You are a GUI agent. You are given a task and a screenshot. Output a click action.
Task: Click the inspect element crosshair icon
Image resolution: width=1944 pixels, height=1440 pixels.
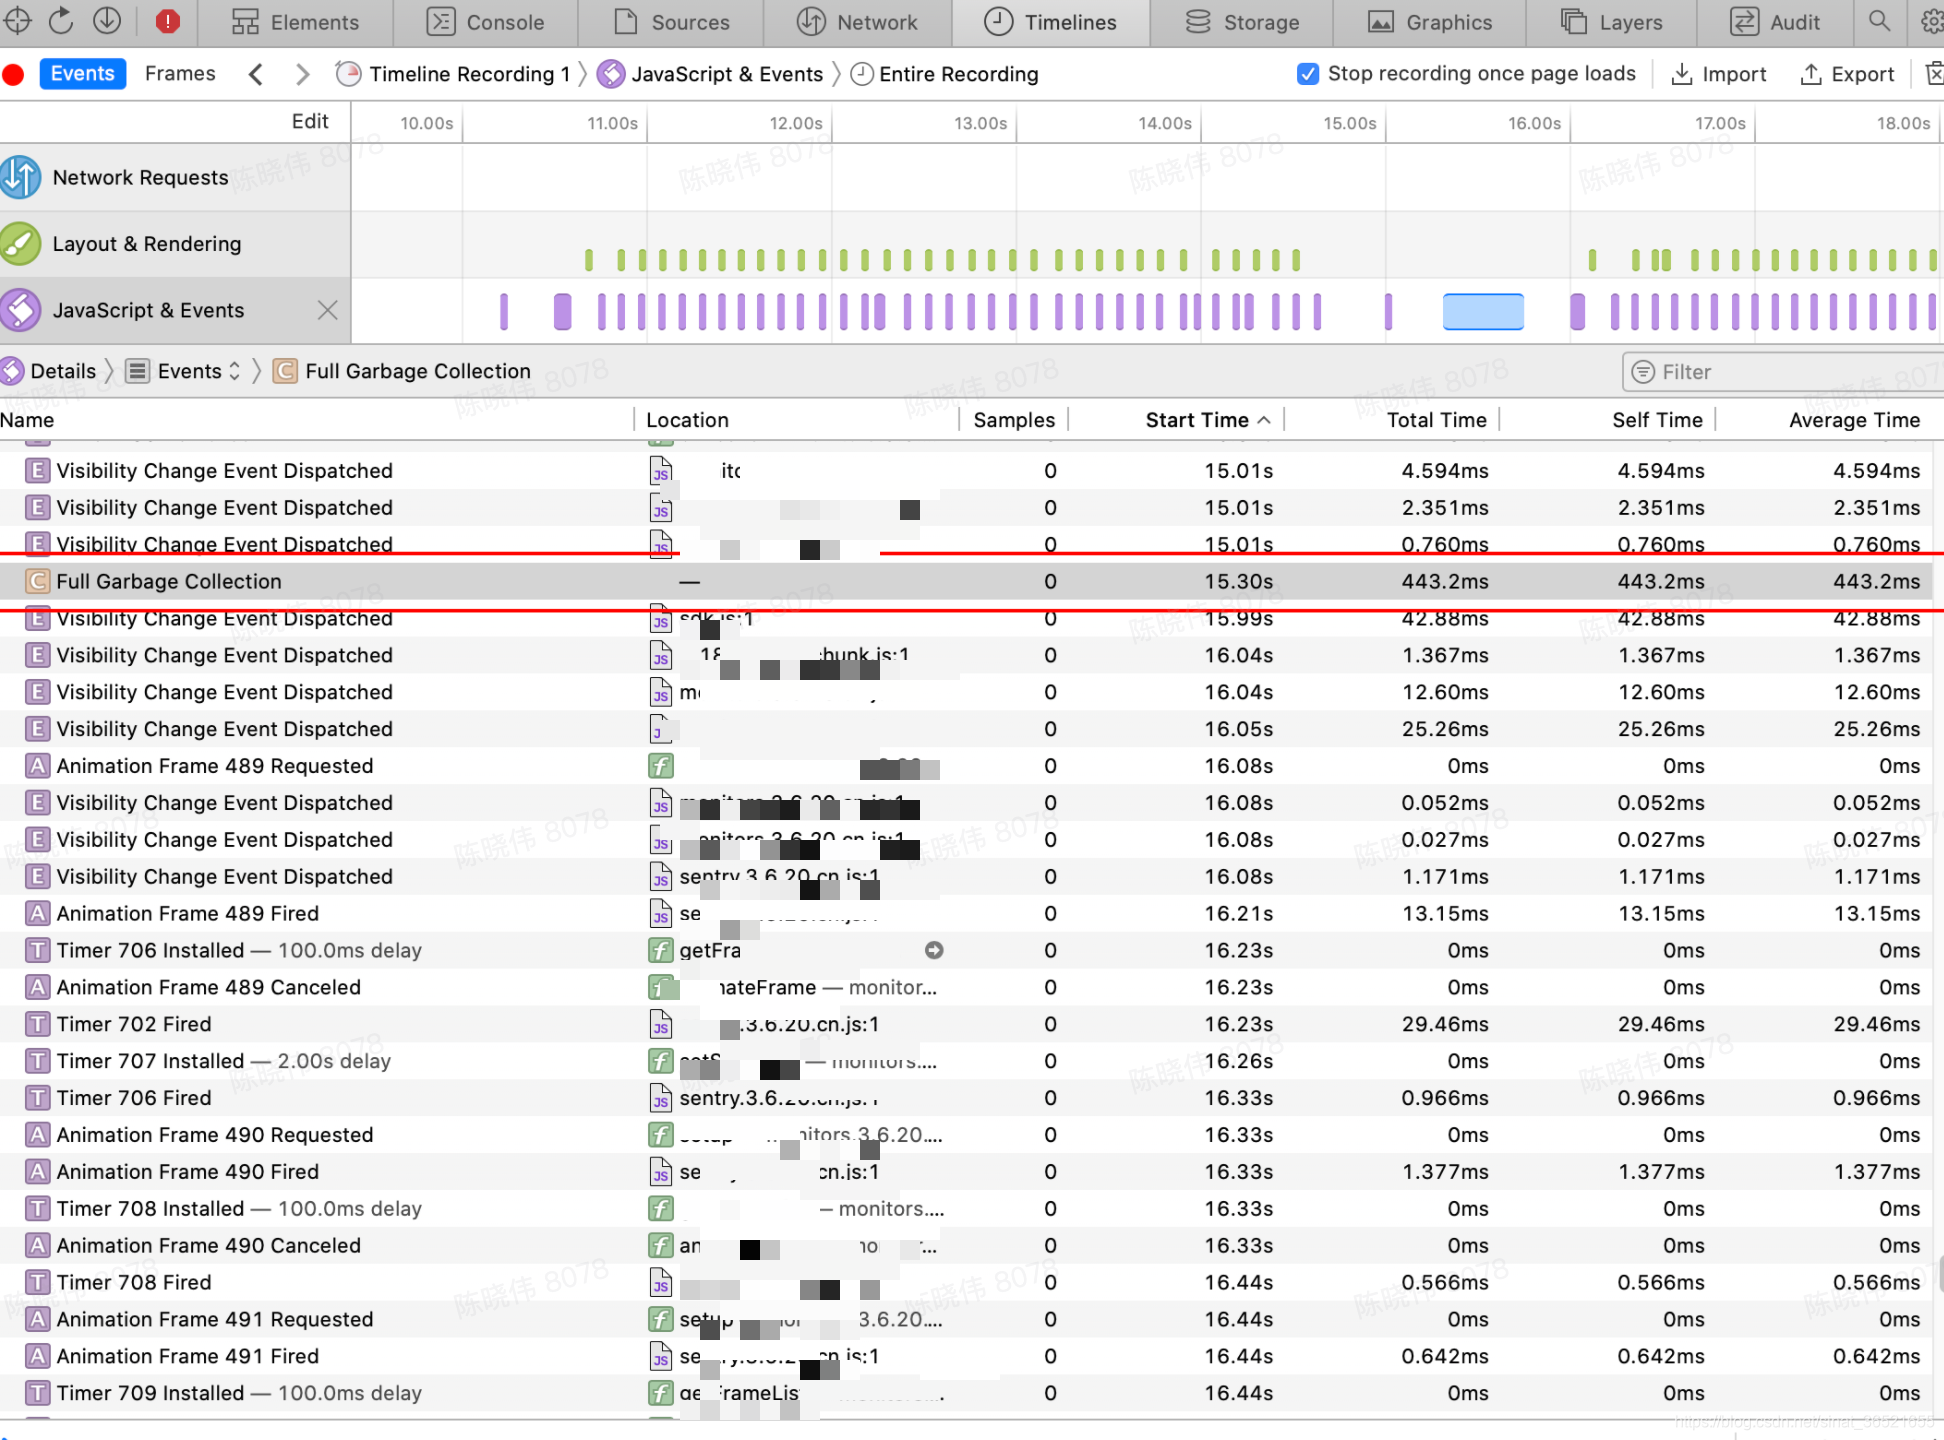tap(18, 21)
